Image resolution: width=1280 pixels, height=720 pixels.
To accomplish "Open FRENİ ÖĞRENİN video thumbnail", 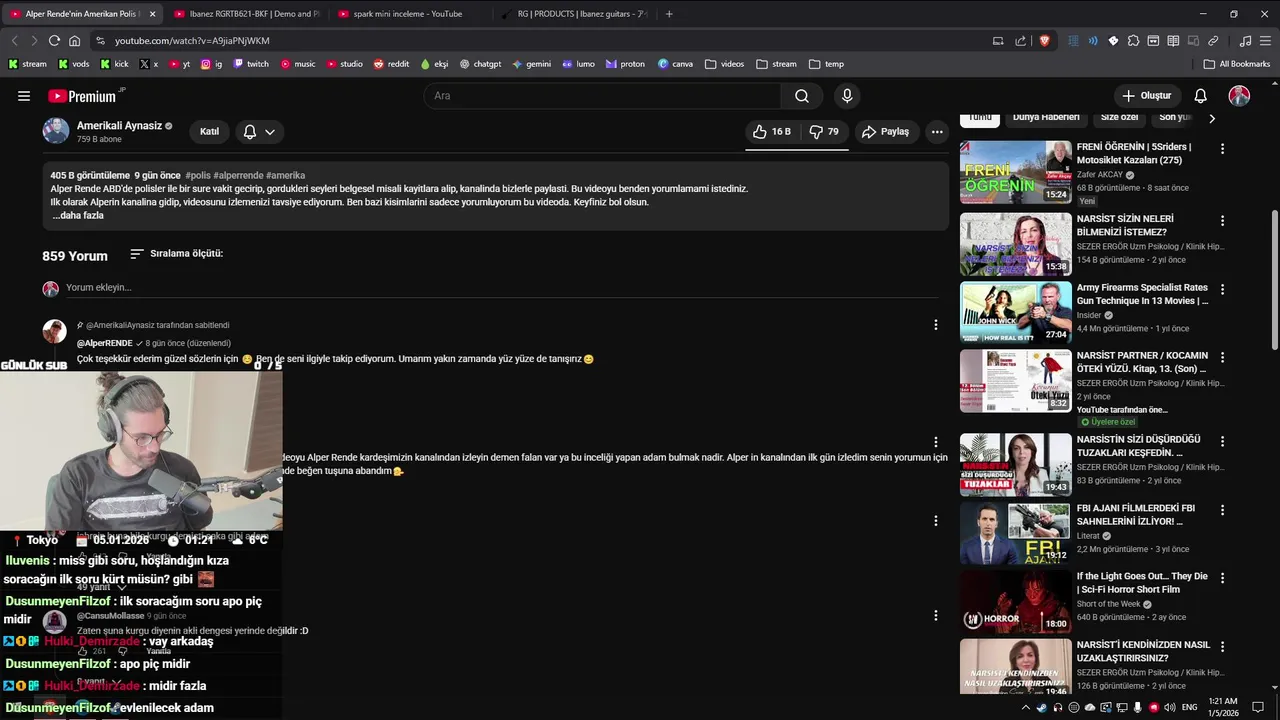I will (x=1015, y=172).
